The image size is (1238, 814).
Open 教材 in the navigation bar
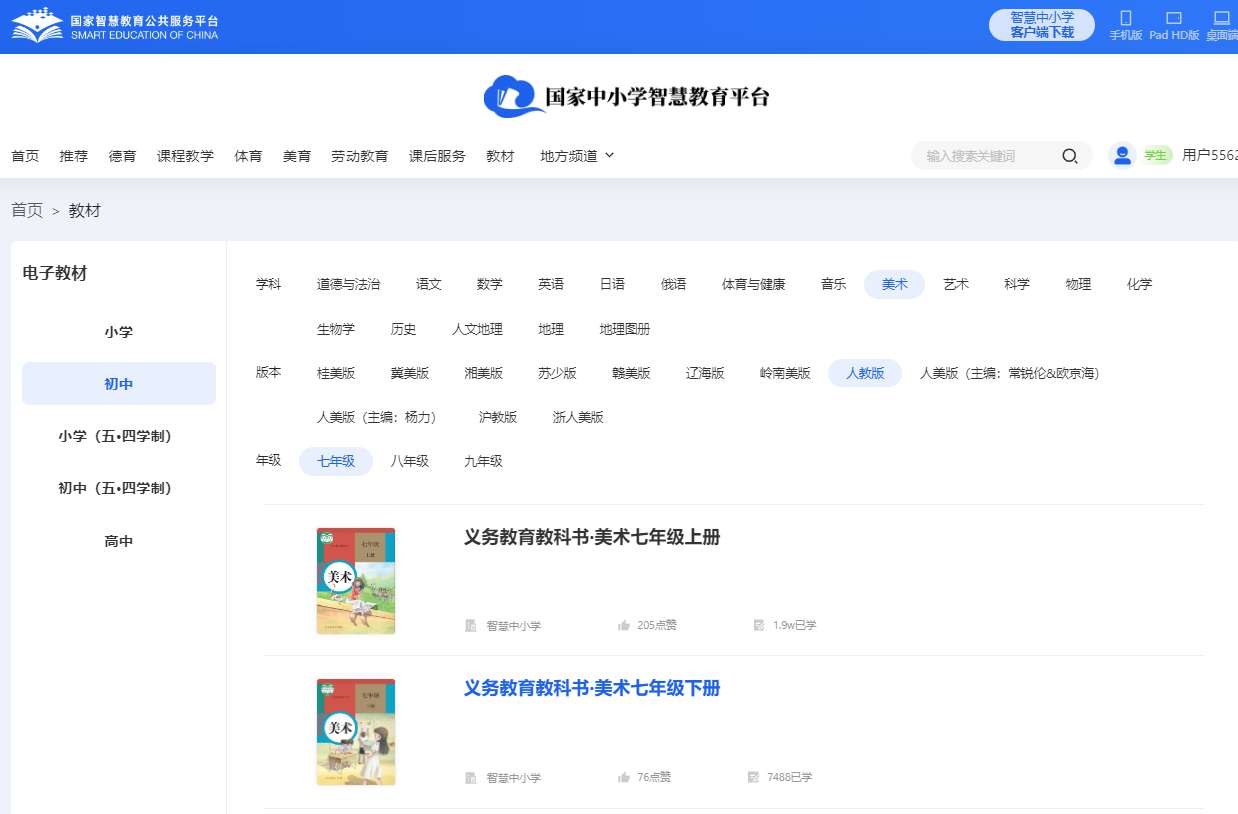(500, 156)
